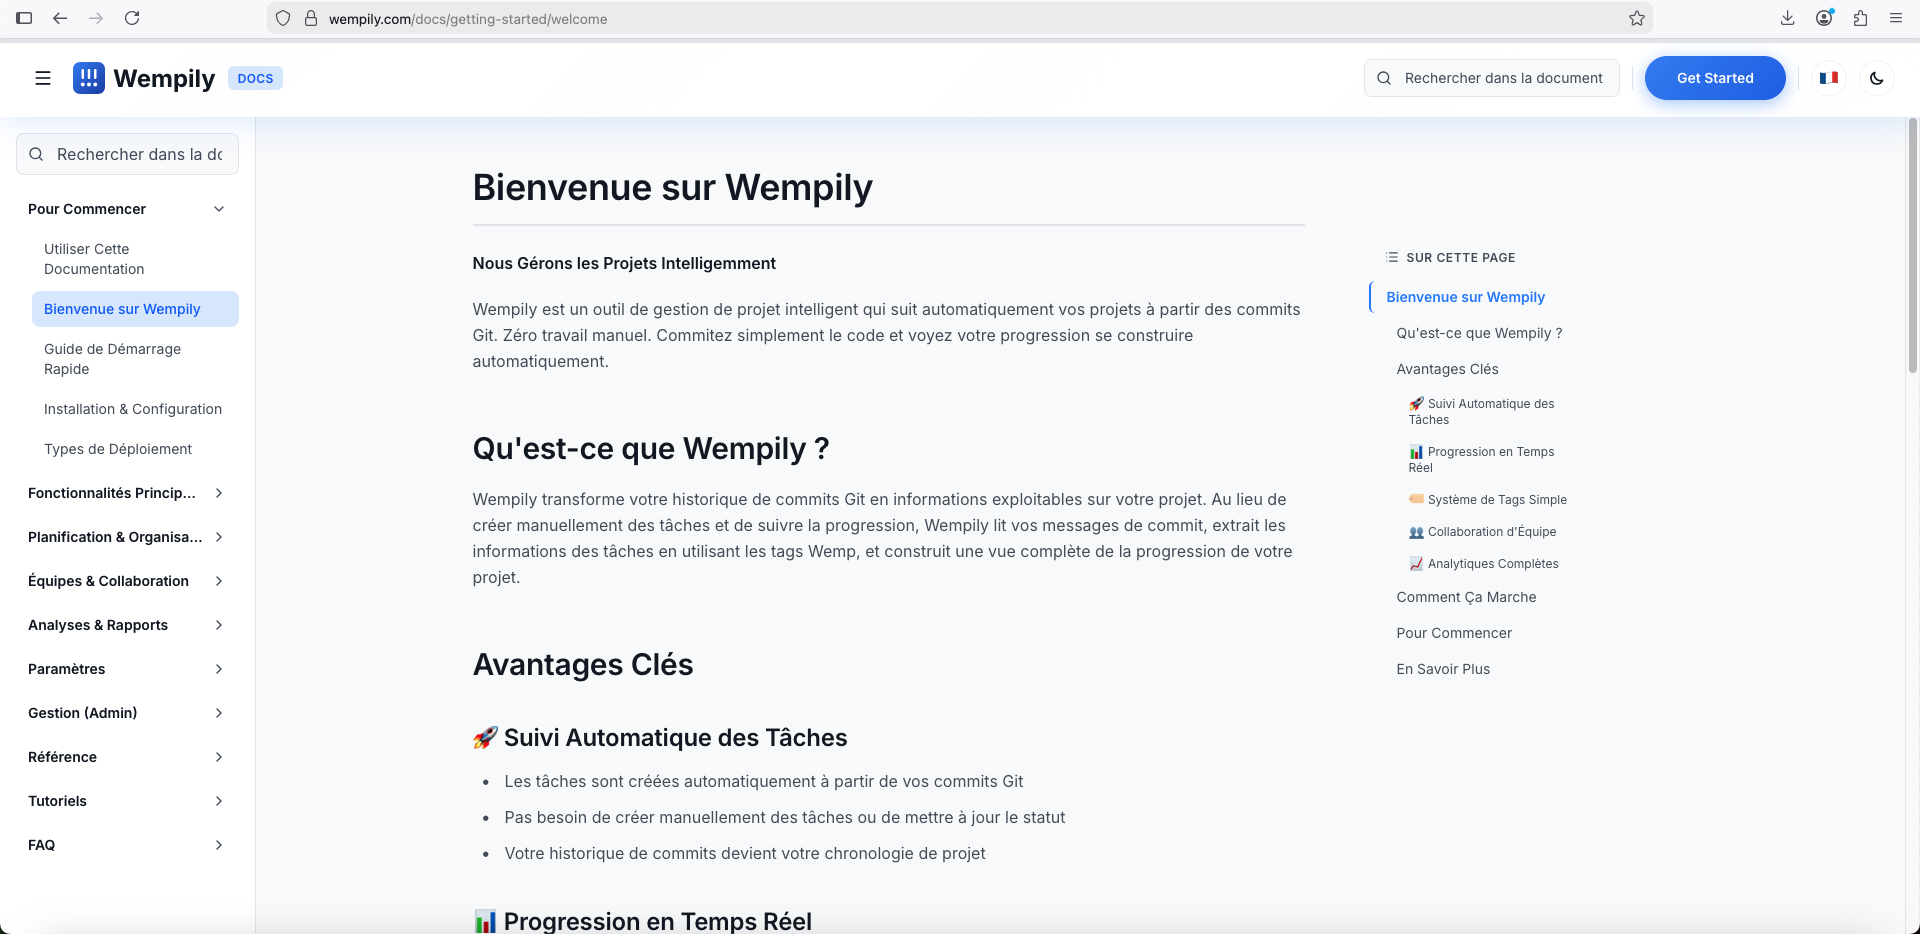Enable dark mode with the moon icon
The height and width of the screenshot is (934, 1920).
(1877, 78)
